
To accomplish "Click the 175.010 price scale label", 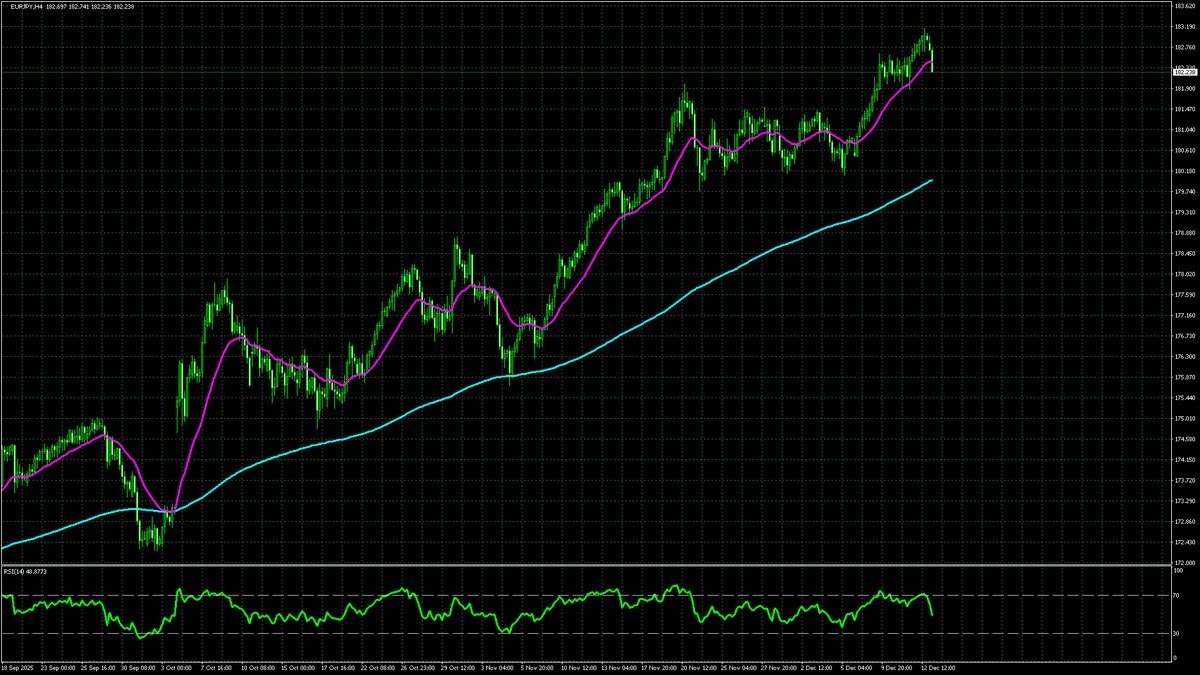I will [1183, 418].
